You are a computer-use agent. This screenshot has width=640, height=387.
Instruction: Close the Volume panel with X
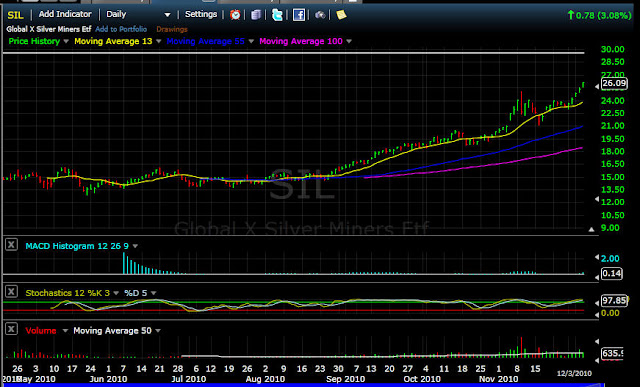[11, 329]
